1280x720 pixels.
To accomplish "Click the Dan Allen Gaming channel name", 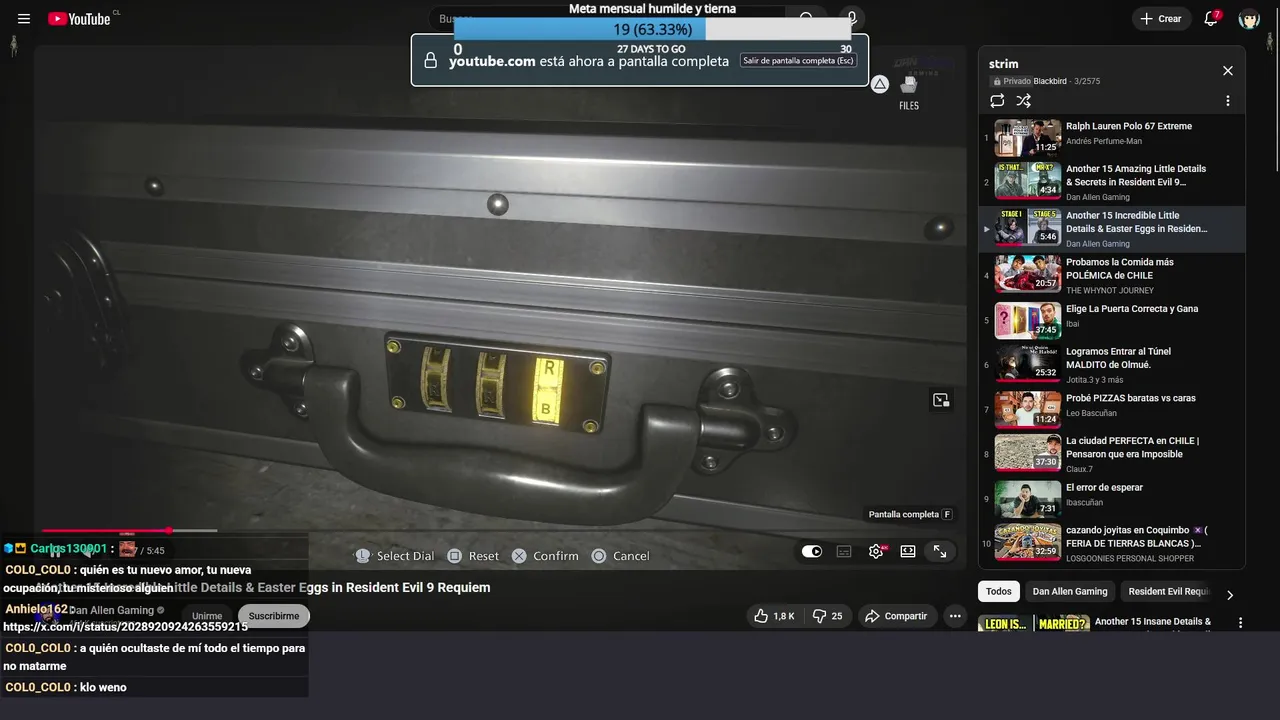I will (111, 610).
